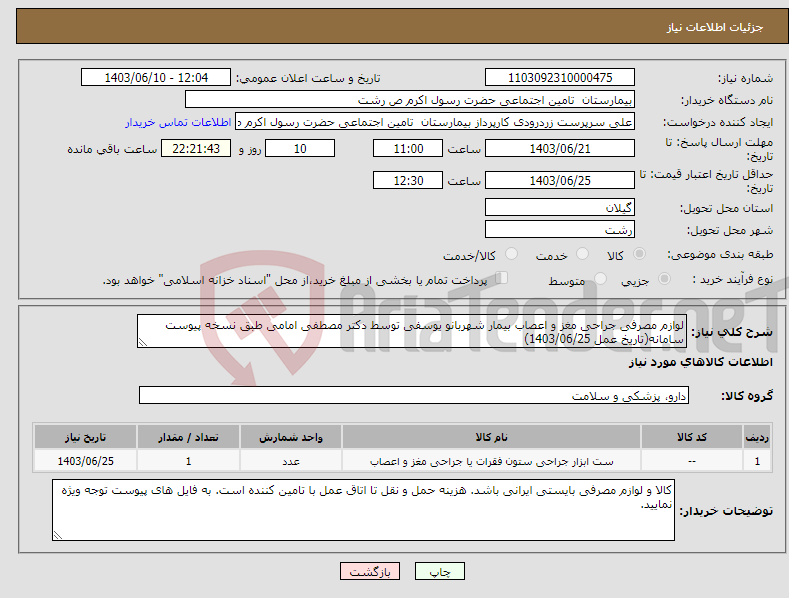Click the announcement date field 1403/06/10 - 12:04
Screen dimensions: 789x598
click(155, 78)
